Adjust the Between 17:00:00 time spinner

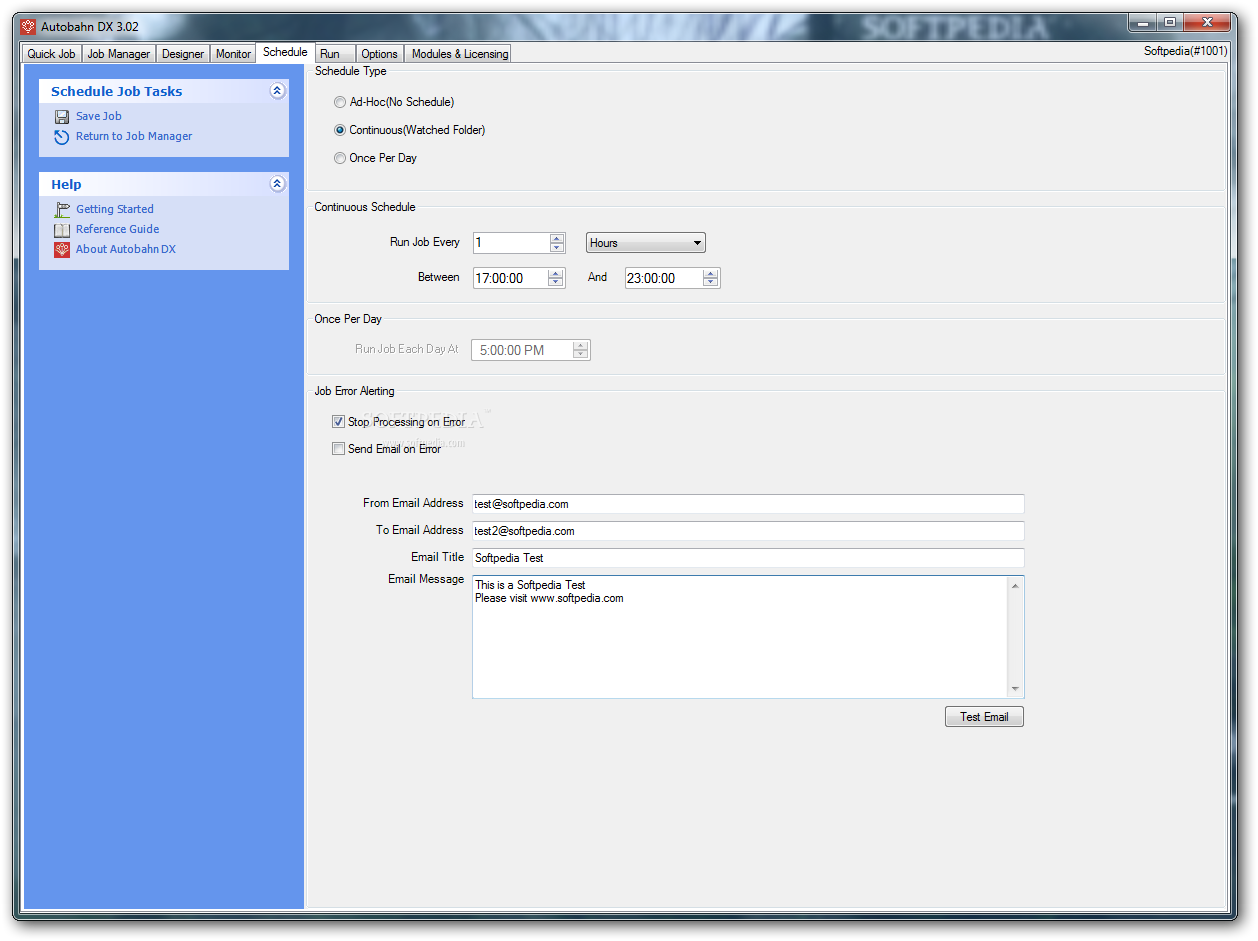pyautogui.click(x=556, y=278)
